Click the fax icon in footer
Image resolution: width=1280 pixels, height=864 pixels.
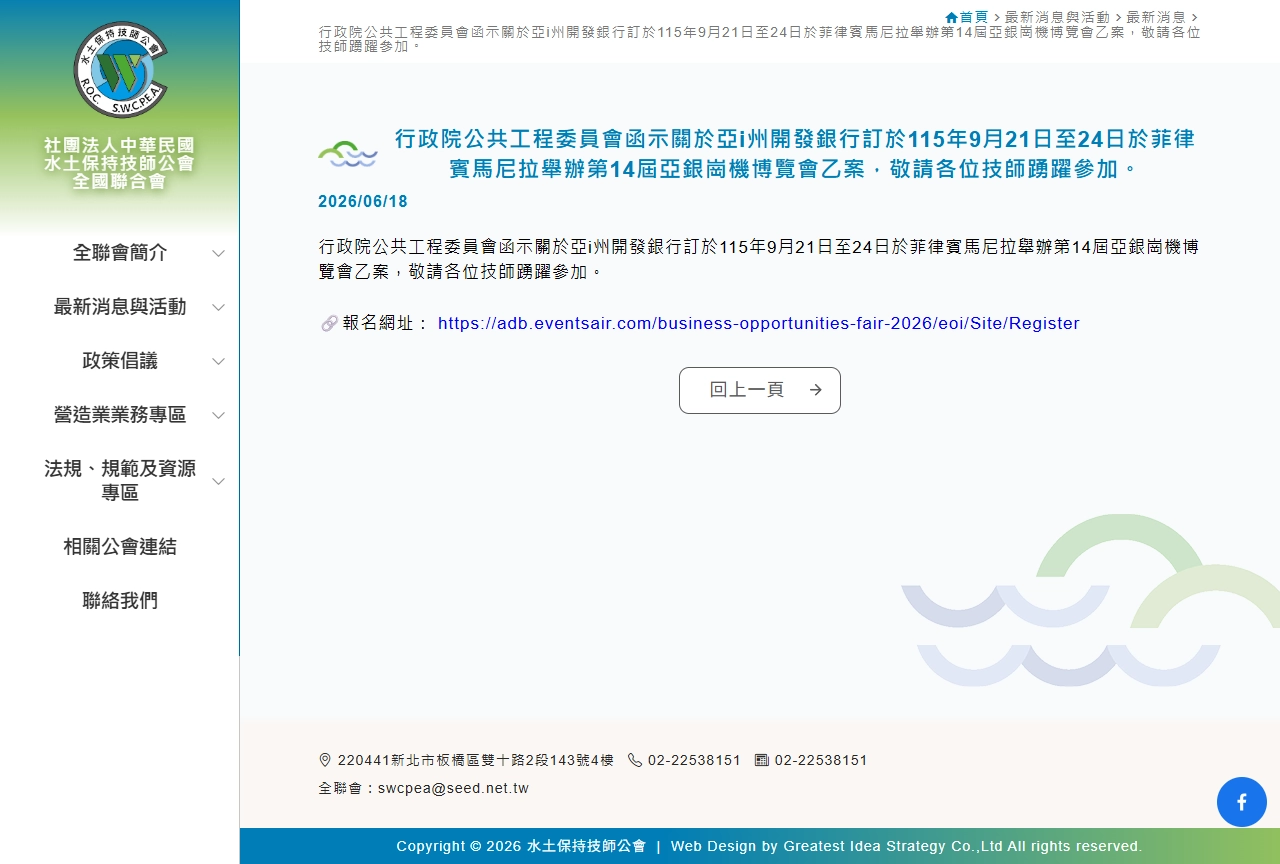(x=761, y=760)
